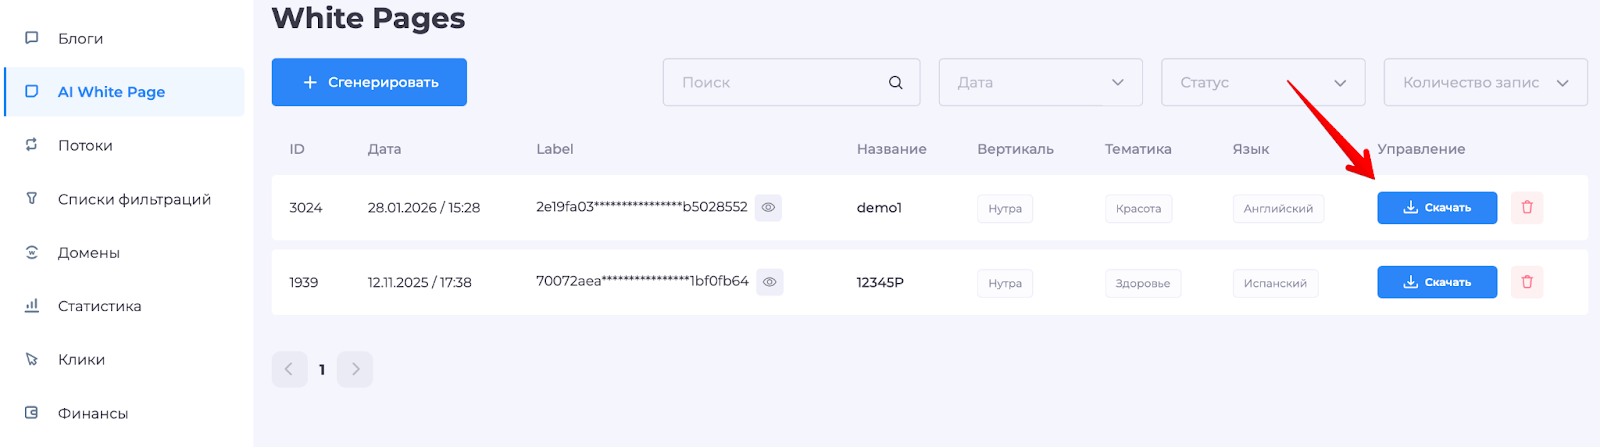The image size is (1600, 447).
Task: Expand the Дата filter dropdown
Action: [x=1040, y=83]
